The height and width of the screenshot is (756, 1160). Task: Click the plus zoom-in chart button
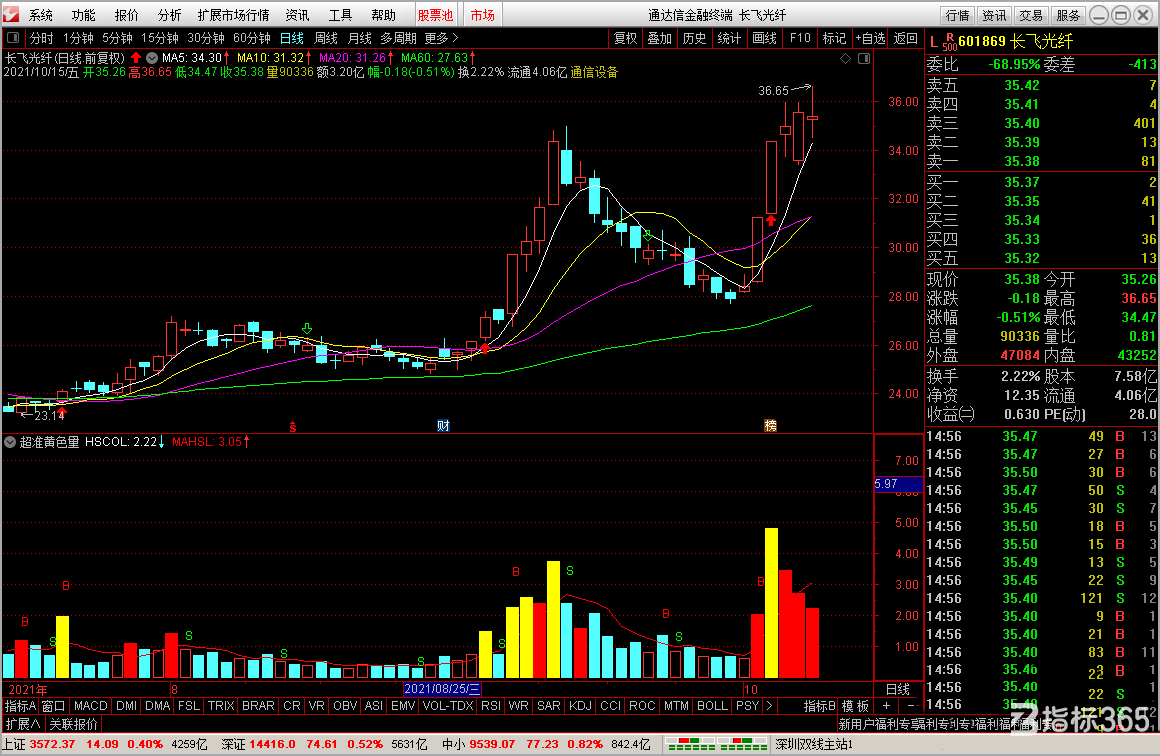(x=886, y=706)
